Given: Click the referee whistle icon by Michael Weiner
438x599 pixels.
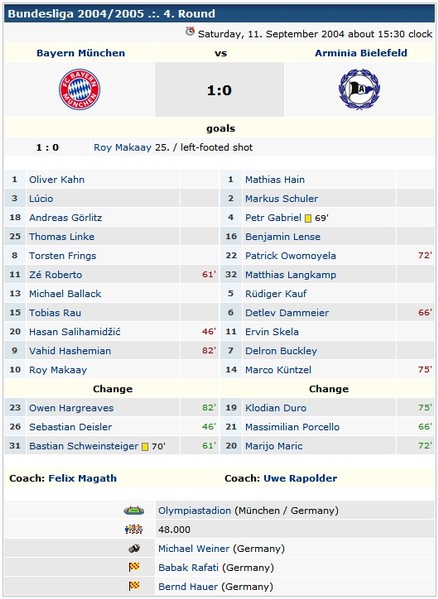Looking at the screenshot, I should (x=134, y=549).
